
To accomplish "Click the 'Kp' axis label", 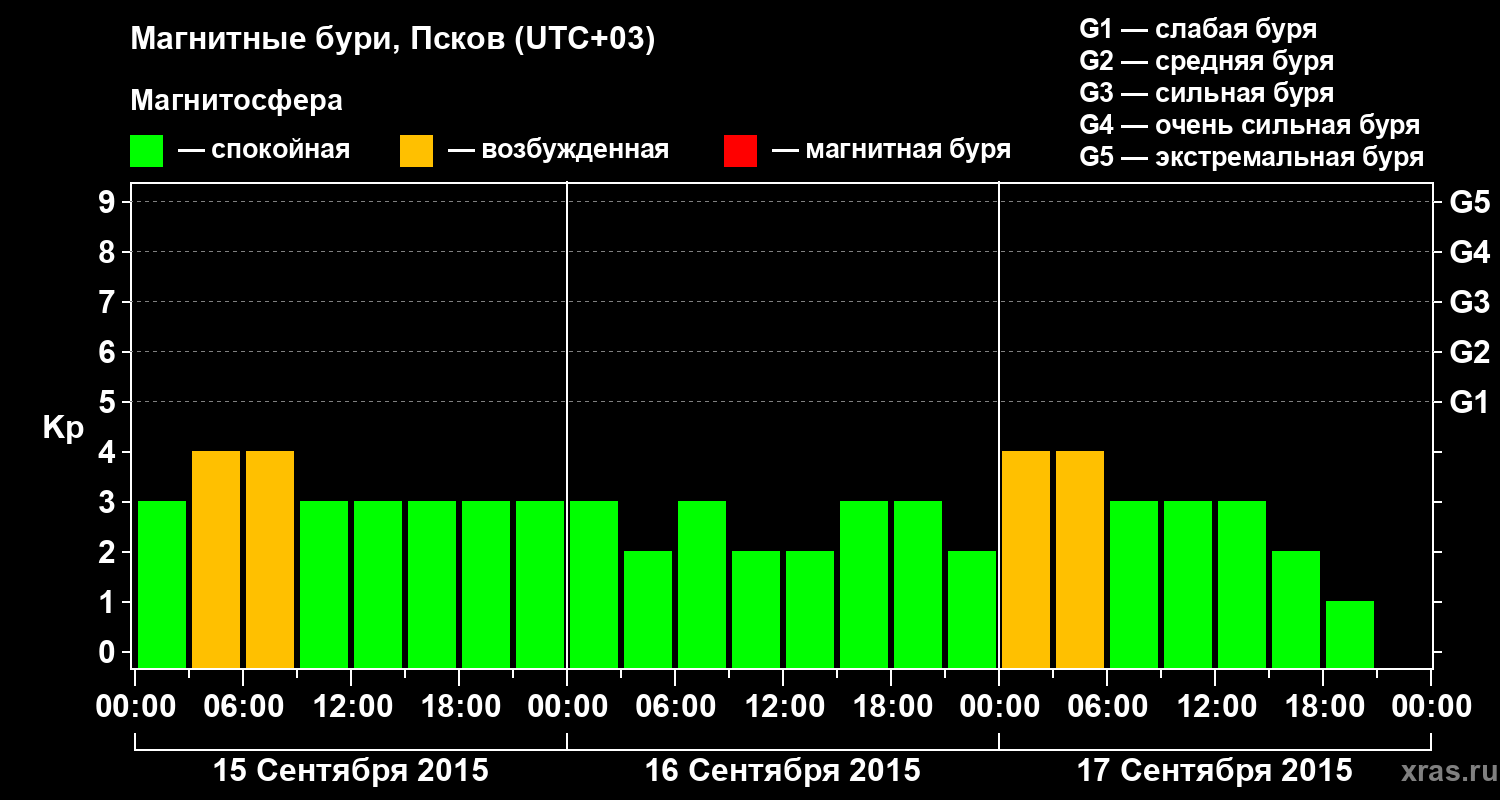I will coord(63,428).
